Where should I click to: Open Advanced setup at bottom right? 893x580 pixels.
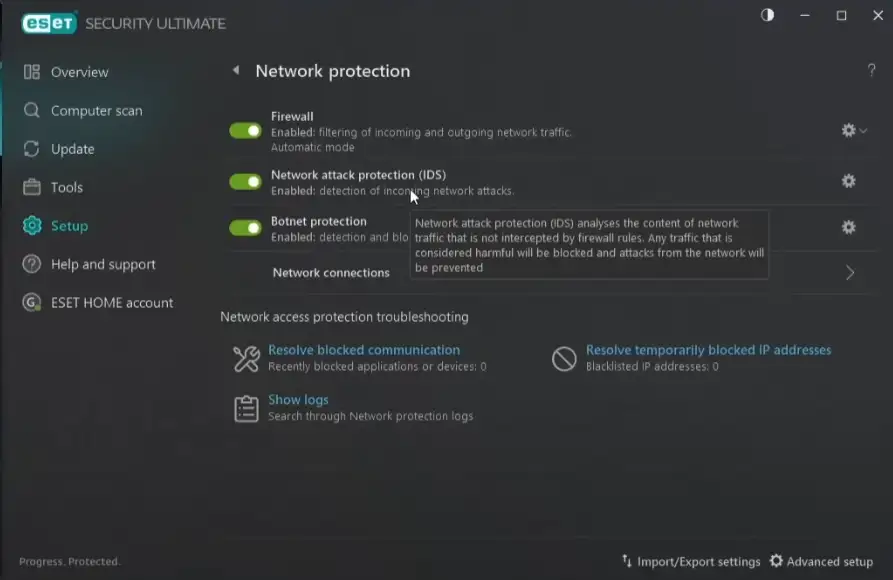(829, 562)
